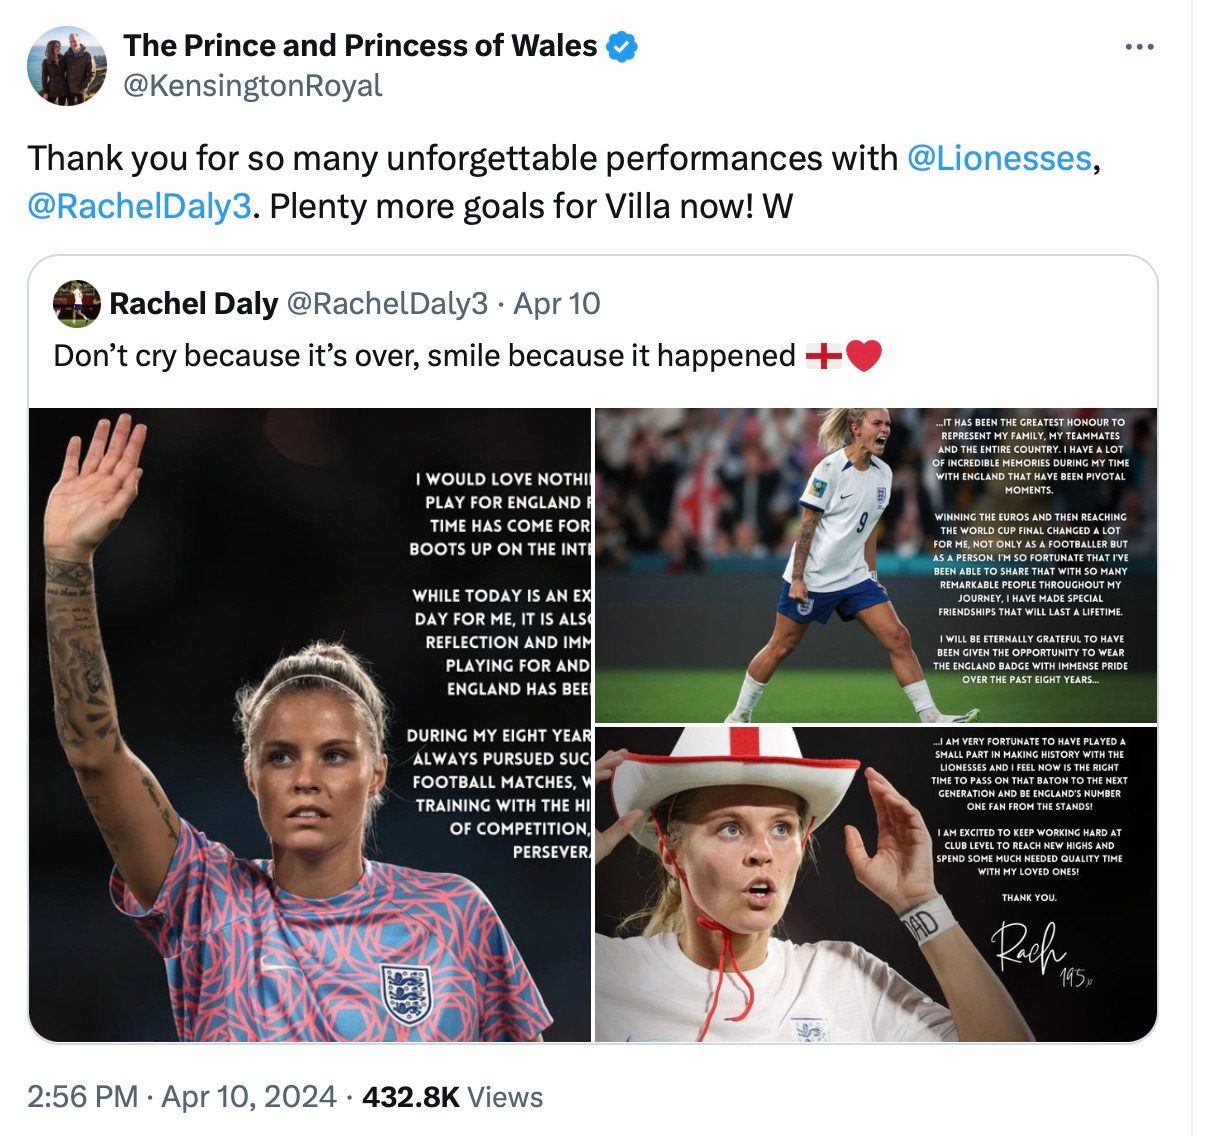Open the Apr 10 quoted tweet date
Image resolution: width=1210 pixels, height=1136 pixels.
(557, 303)
